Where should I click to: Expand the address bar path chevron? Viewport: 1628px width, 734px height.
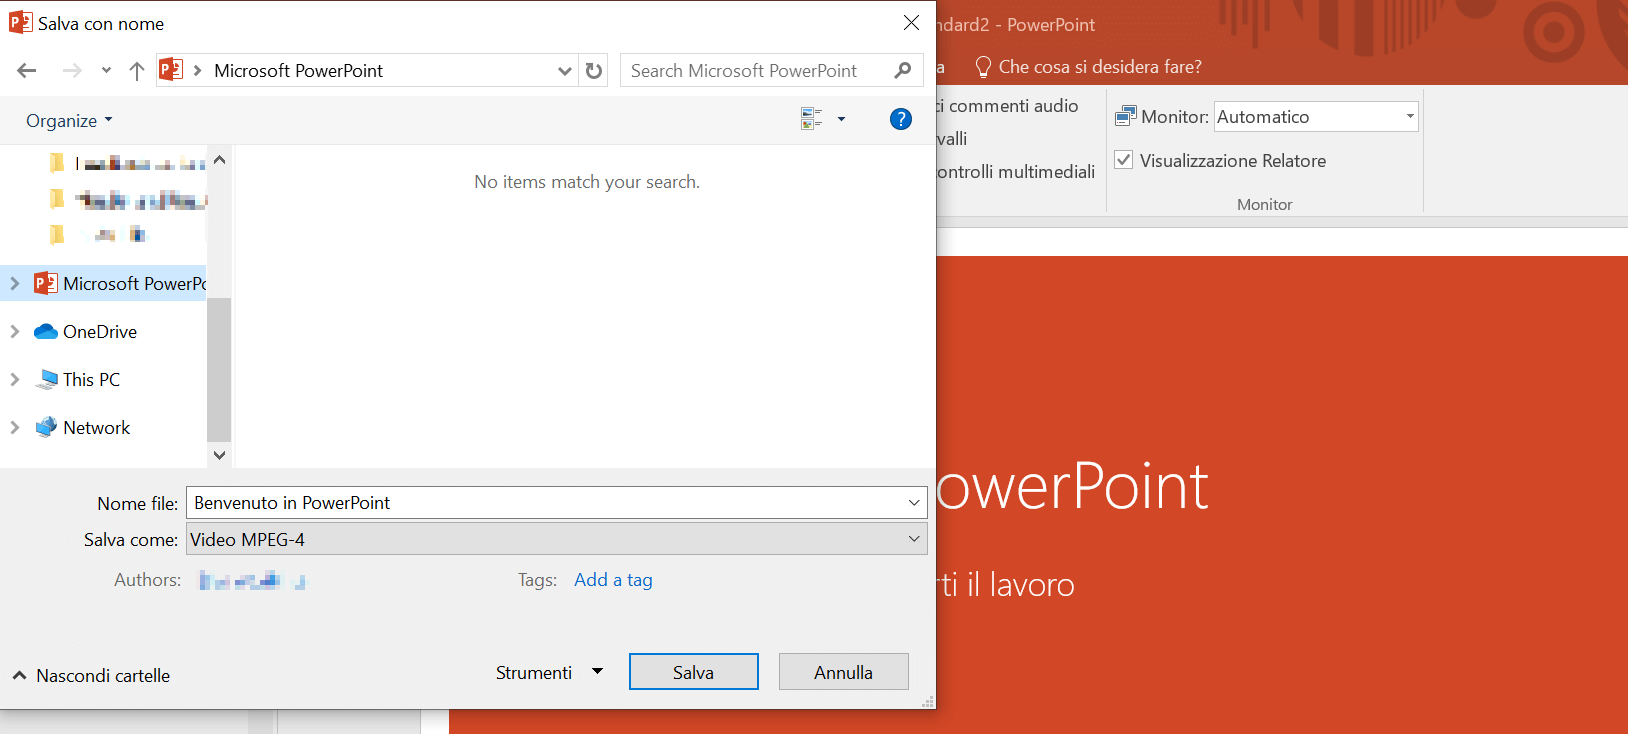pos(198,71)
